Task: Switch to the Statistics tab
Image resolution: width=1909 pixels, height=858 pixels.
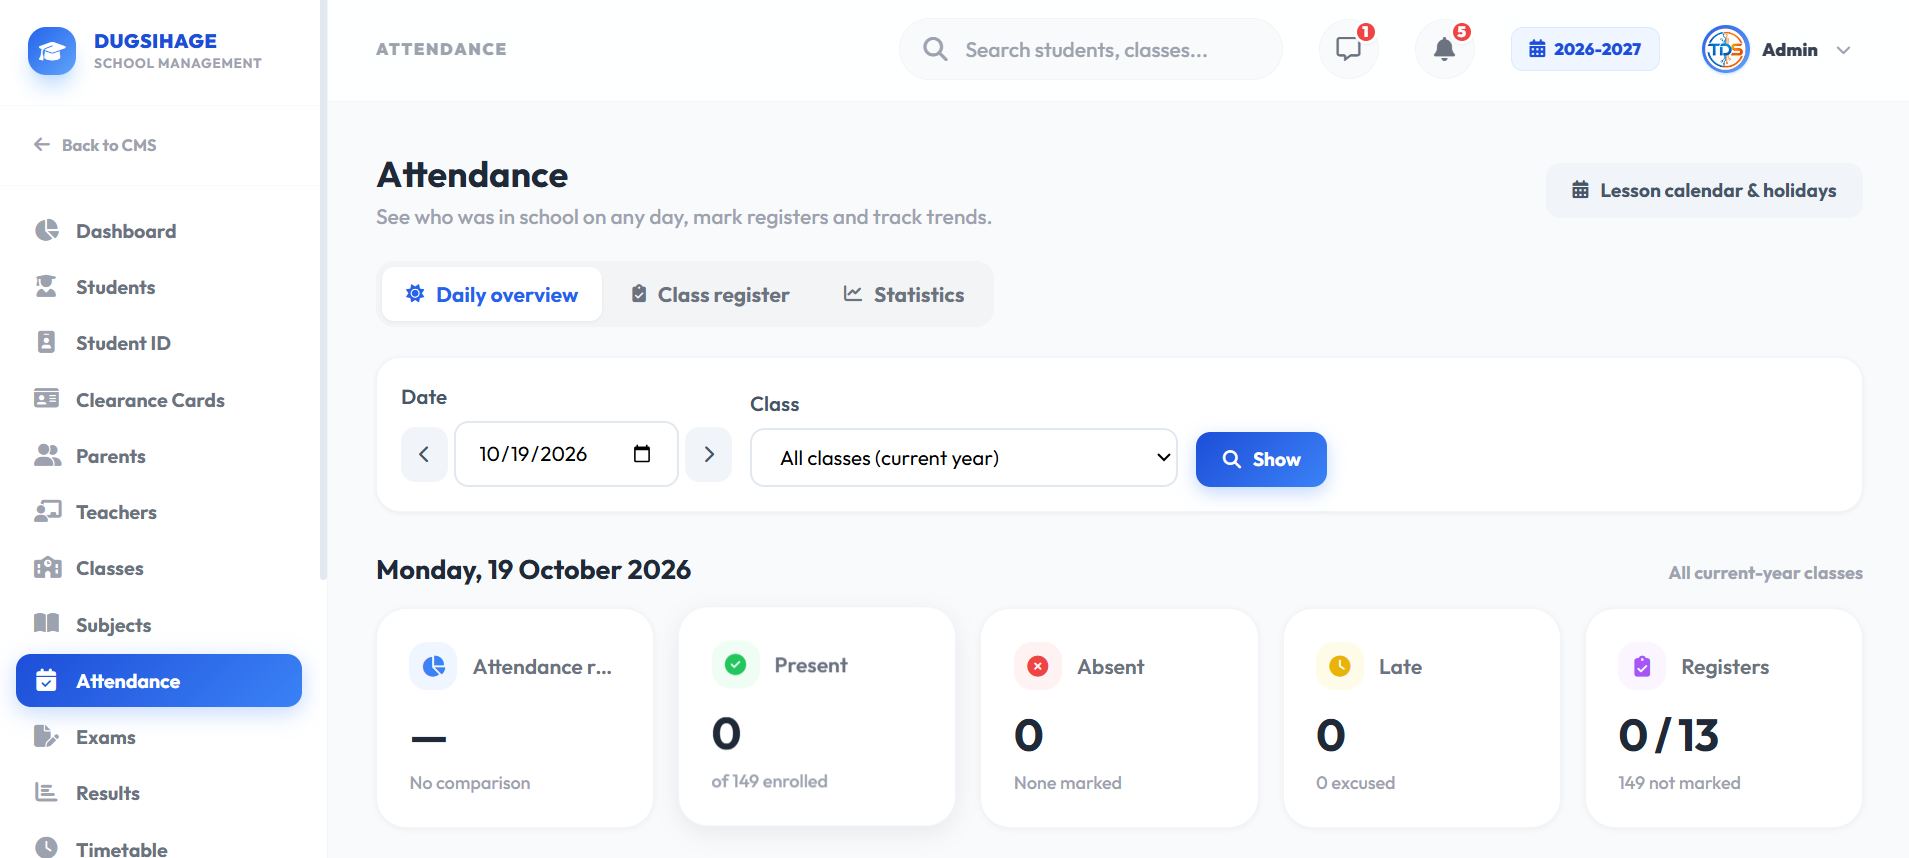Action: pyautogui.click(x=904, y=294)
